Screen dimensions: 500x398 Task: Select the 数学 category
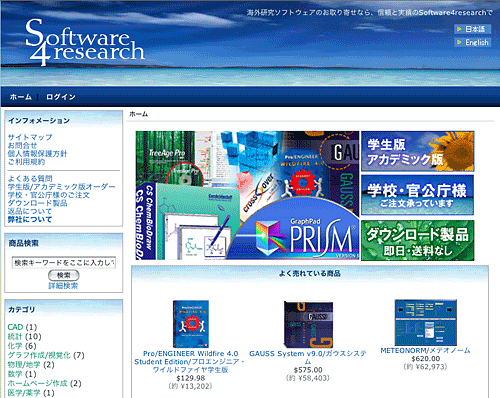tap(15, 374)
